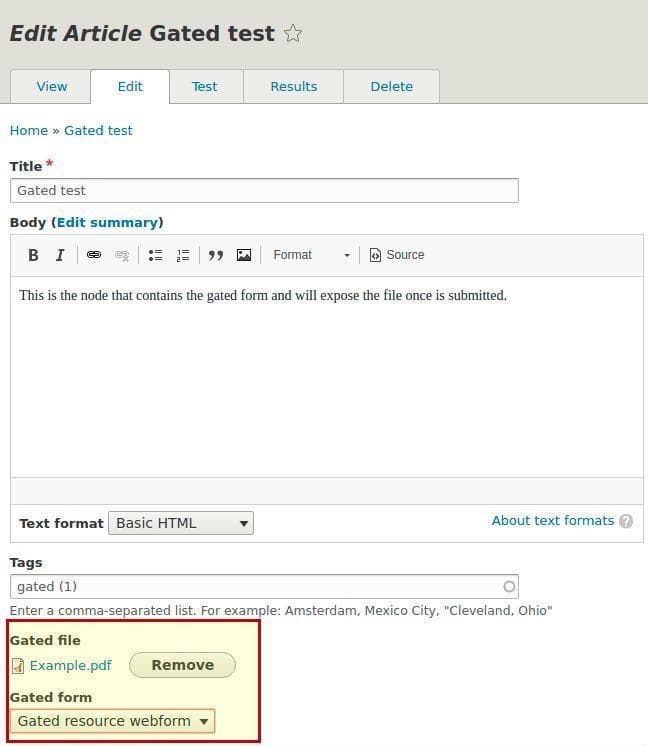Follow the Gated test breadcrumb link
Image resolution: width=648 pixels, height=746 pixels.
[98, 130]
